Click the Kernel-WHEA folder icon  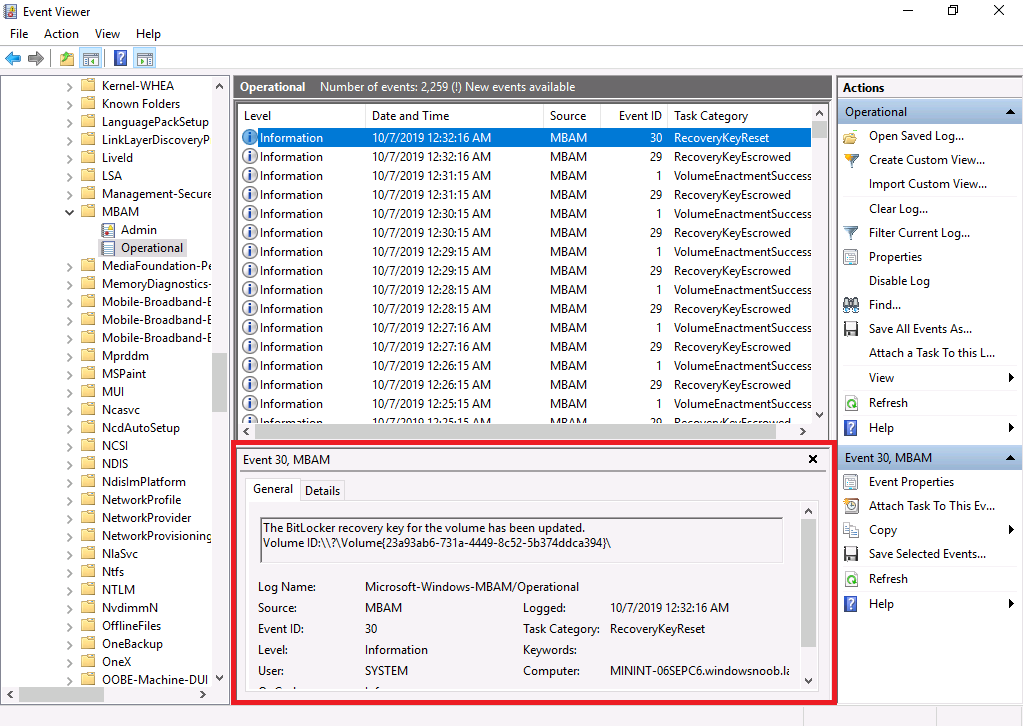pyautogui.click(x=88, y=85)
